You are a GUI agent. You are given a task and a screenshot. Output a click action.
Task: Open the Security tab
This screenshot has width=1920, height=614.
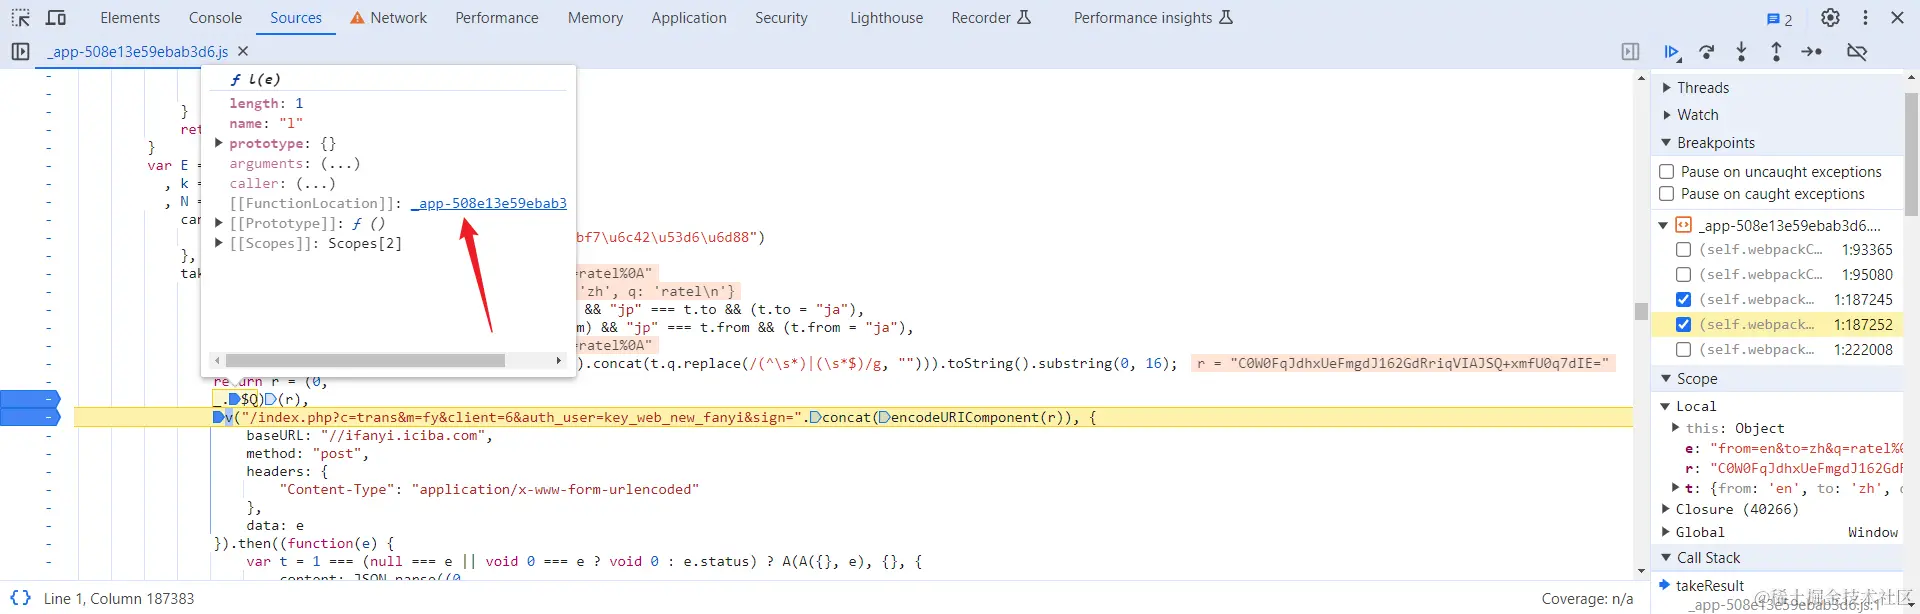click(x=781, y=18)
